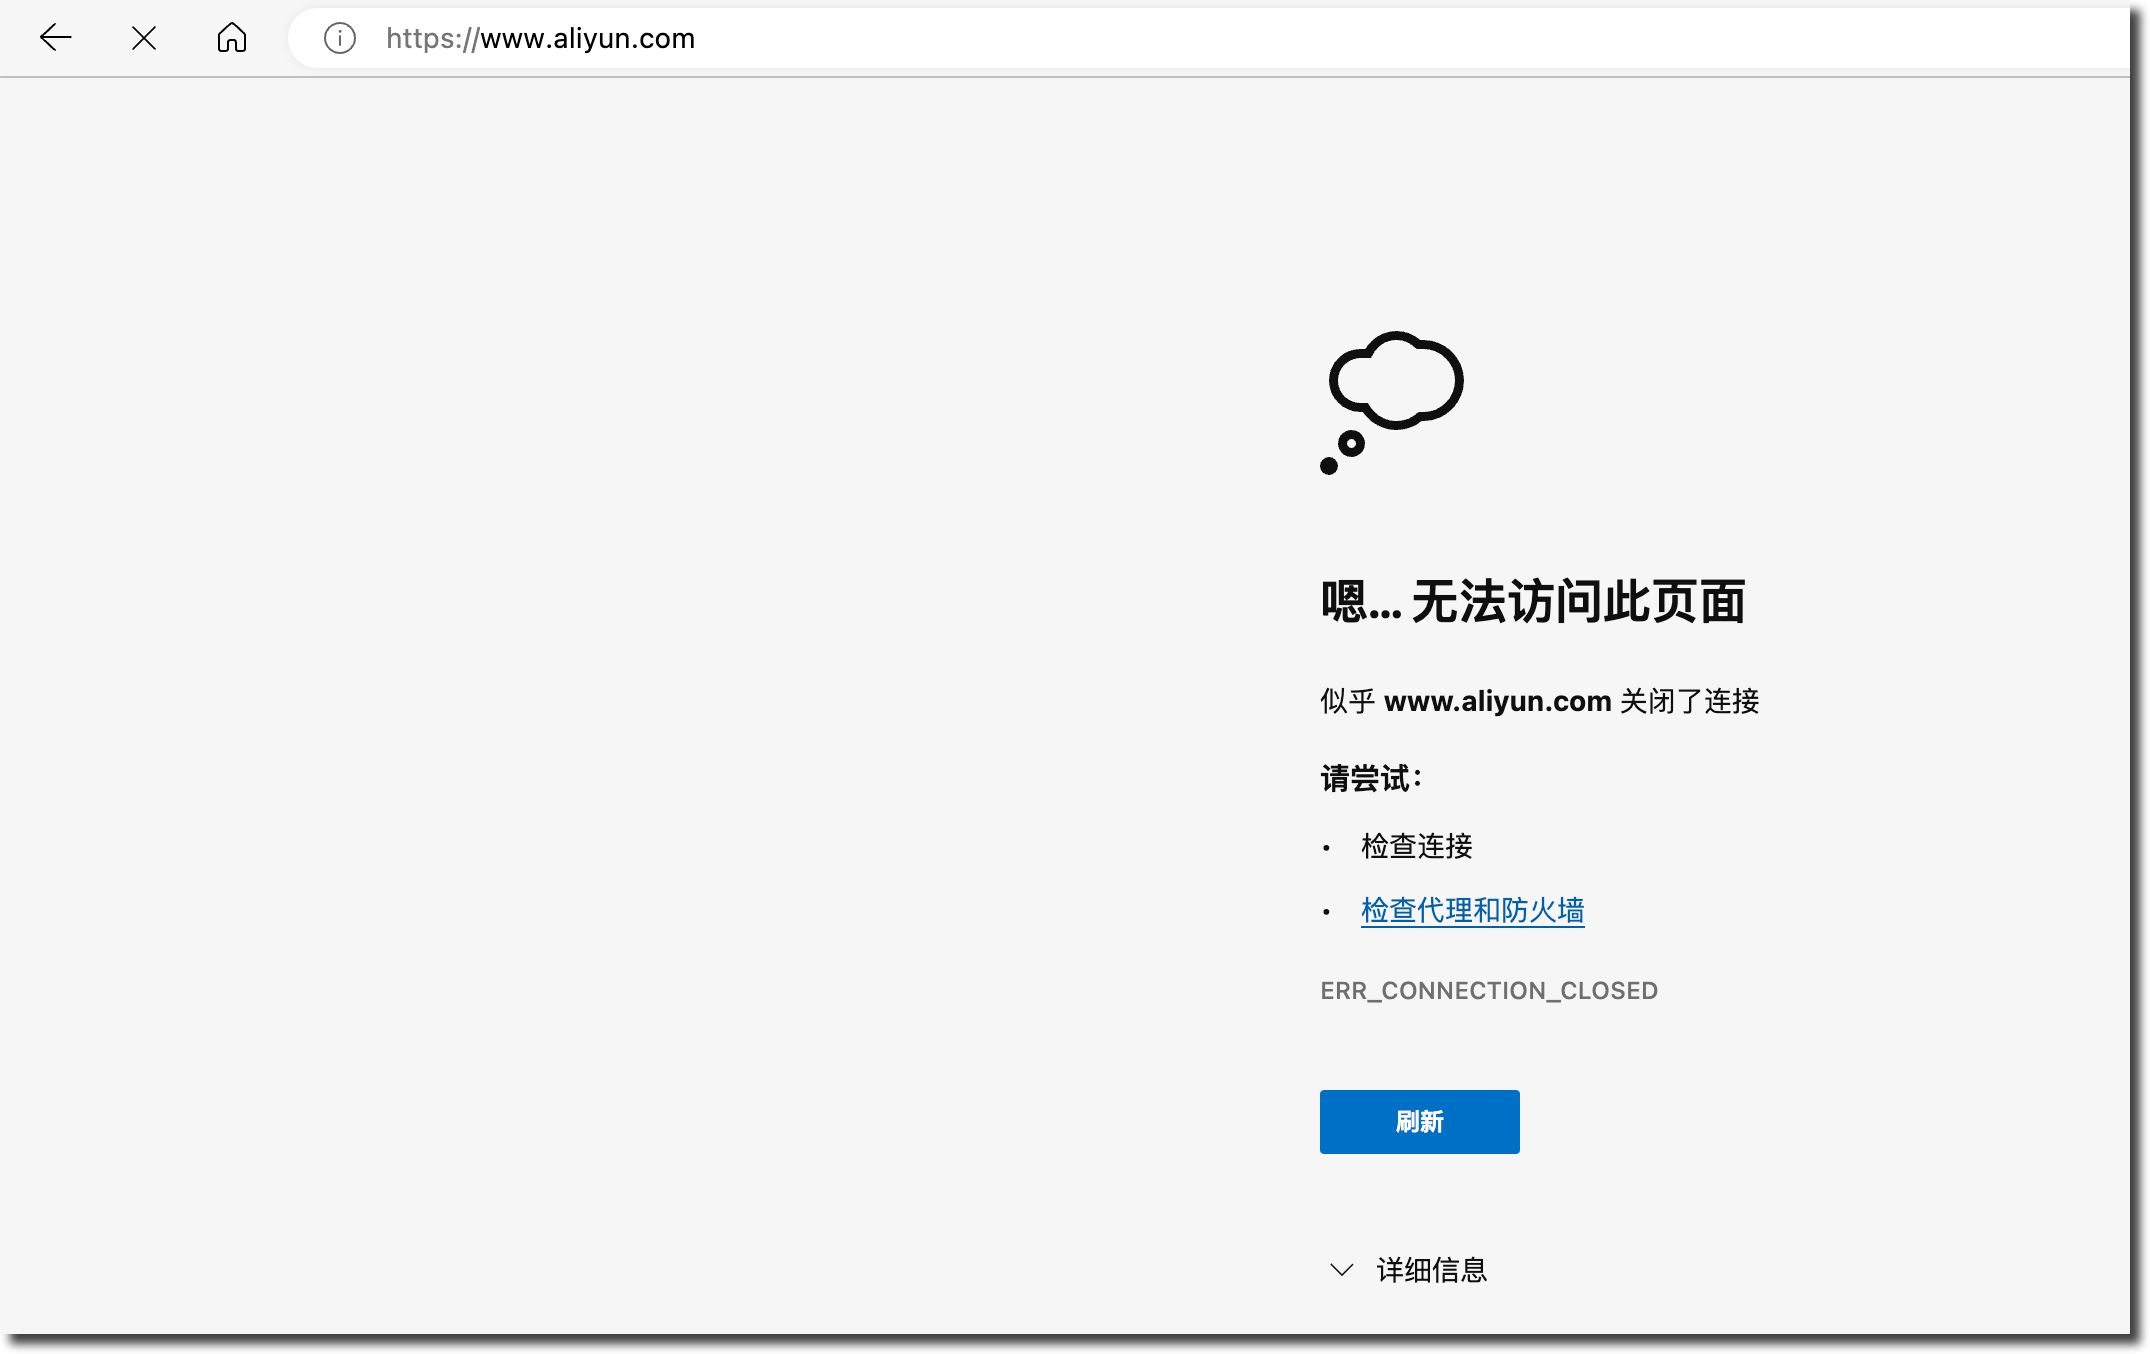Screen dimensions: 2150x1354
Task: Click the back arrow in toolbar
Action: (x=56, y=38)
